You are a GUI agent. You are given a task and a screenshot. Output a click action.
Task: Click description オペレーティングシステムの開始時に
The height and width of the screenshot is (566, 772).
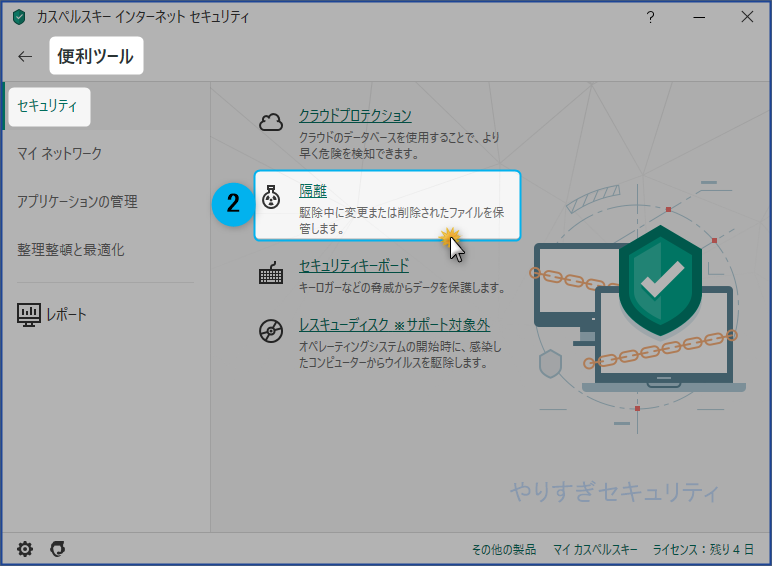click(x=400, y=354)
